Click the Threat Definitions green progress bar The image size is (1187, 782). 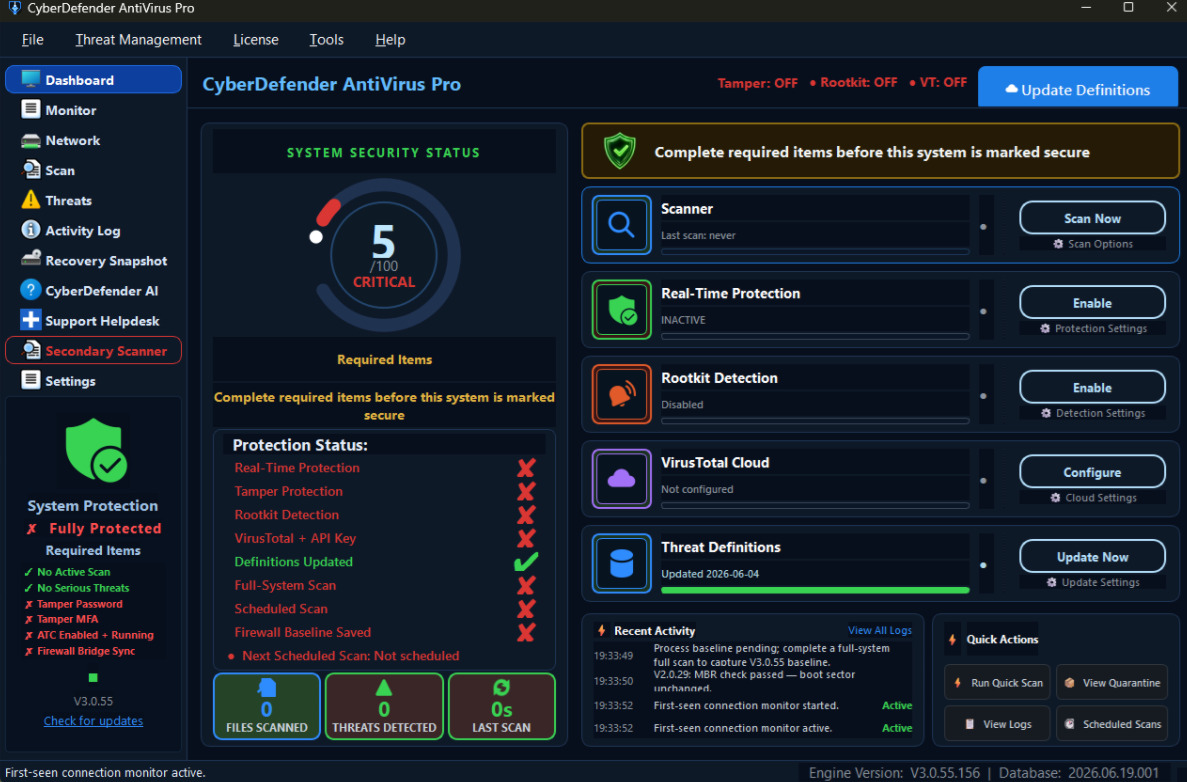point(815,590)
